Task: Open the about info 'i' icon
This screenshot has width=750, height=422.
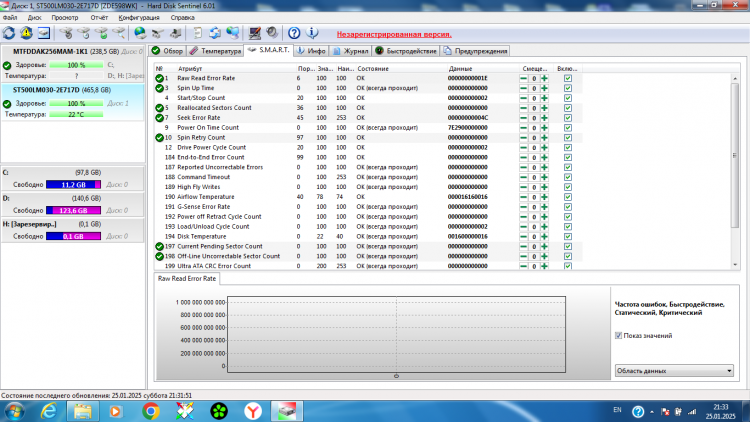Action: 312,33
